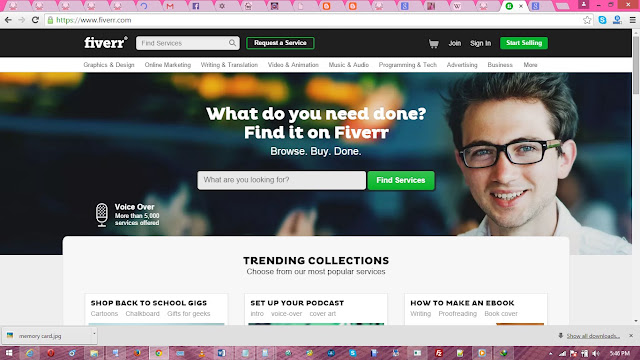Click Show all downloads link

(x=593, y=336)
